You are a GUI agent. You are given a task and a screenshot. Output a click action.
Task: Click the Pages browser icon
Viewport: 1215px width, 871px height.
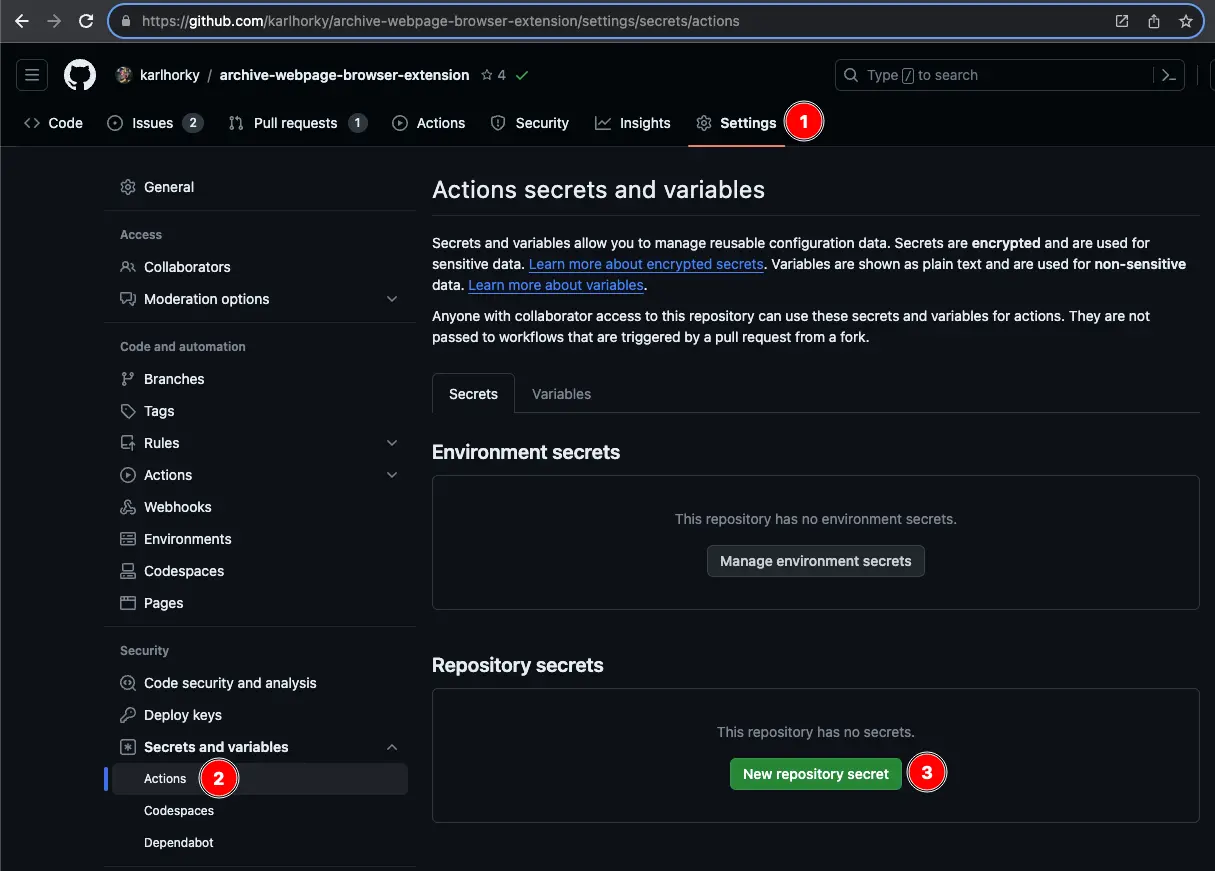point(128,603)
